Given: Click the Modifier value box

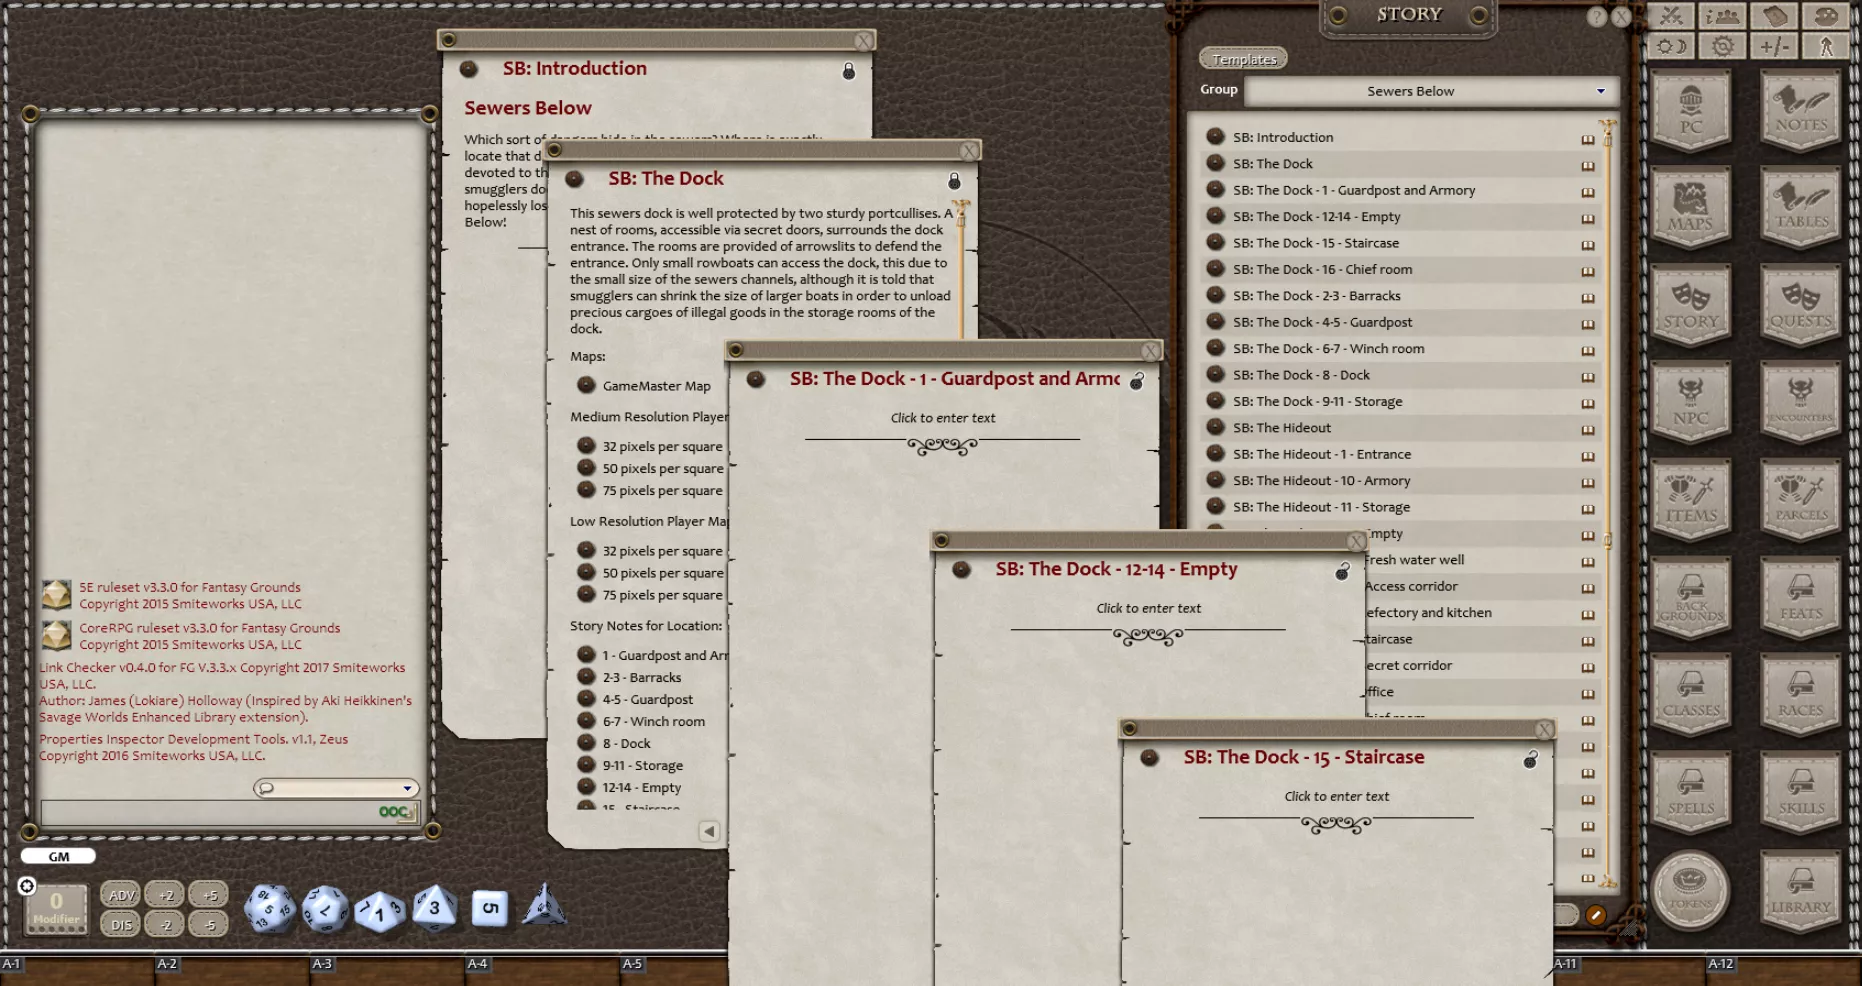Looking at the screenshot, I should click(x=56, y=908).
